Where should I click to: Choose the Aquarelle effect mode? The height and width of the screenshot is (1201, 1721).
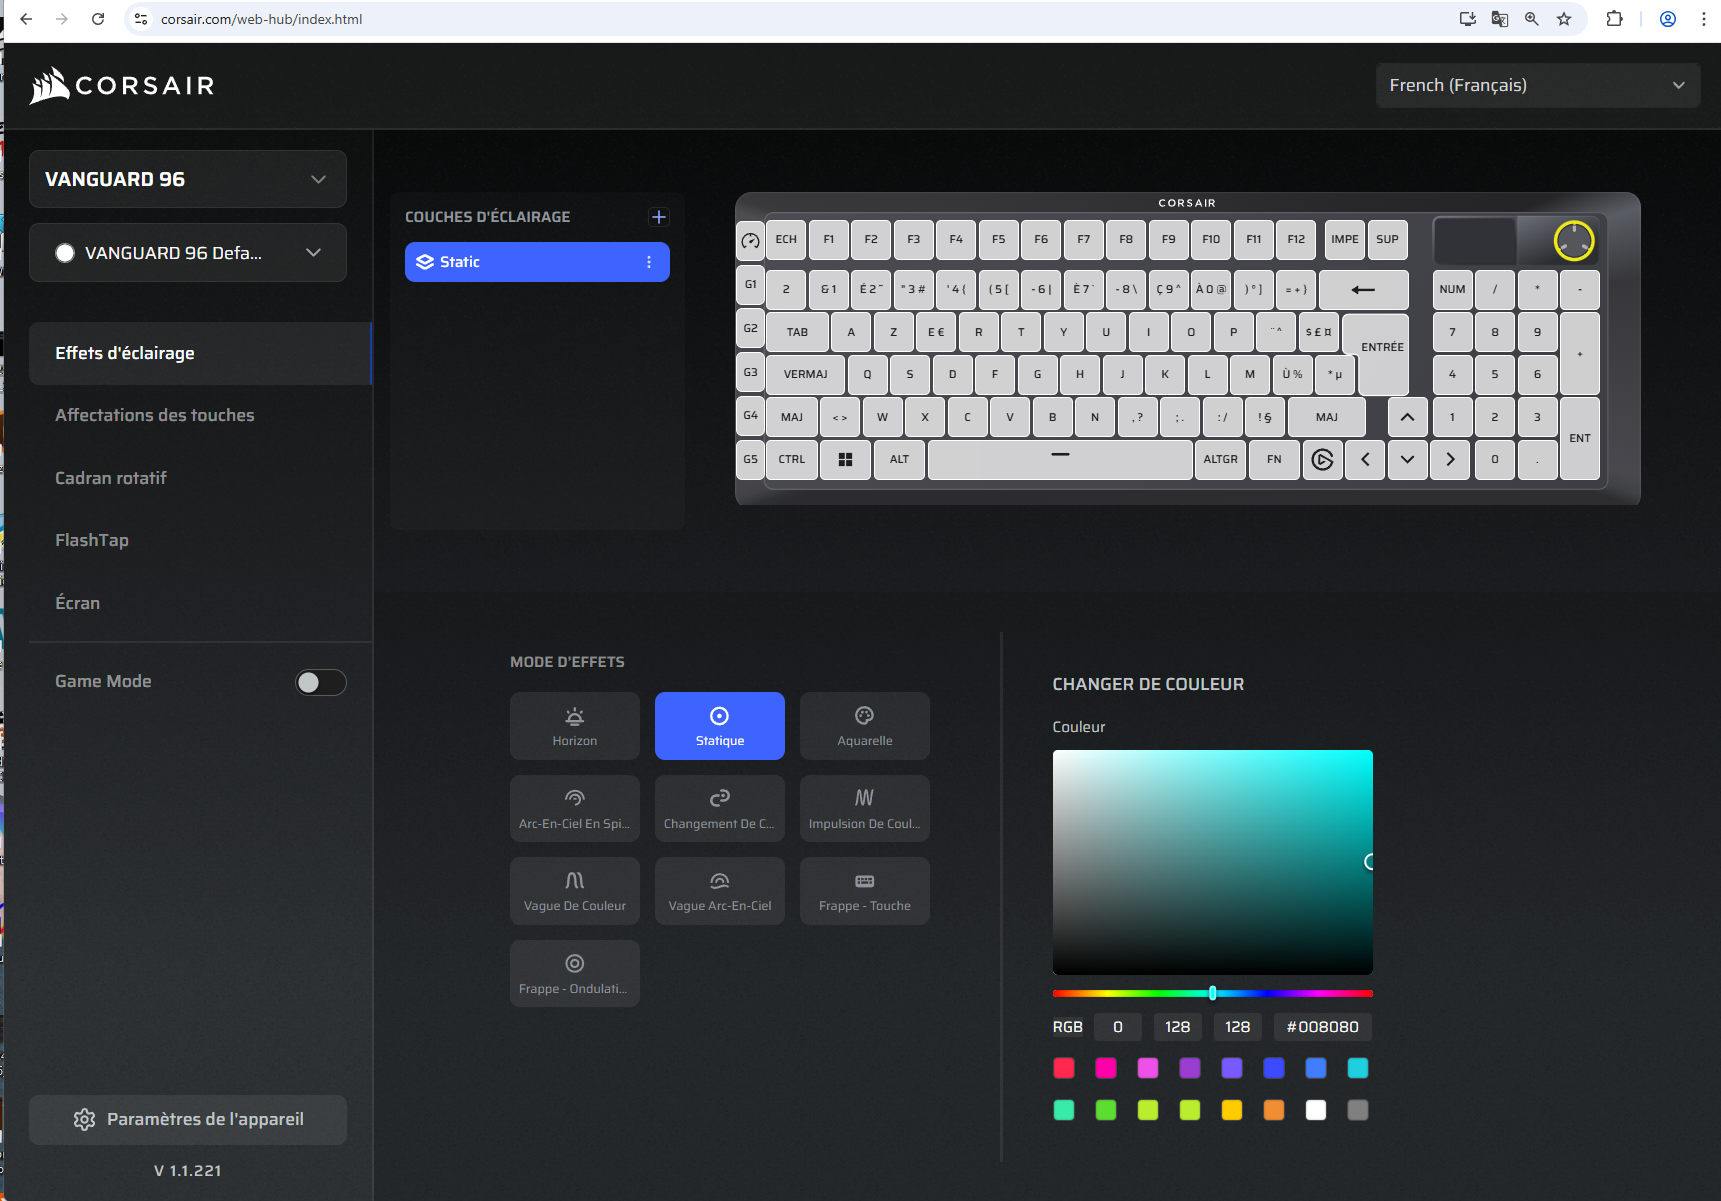[864, 726]
